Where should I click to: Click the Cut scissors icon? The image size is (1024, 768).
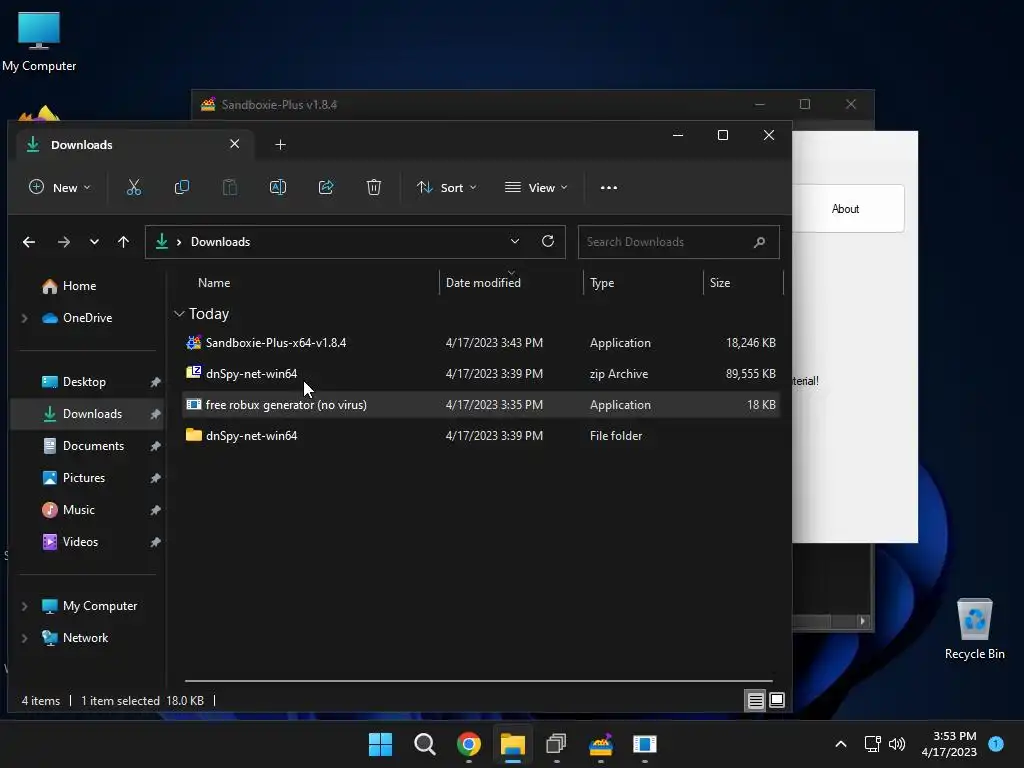(x=134, y=187)
